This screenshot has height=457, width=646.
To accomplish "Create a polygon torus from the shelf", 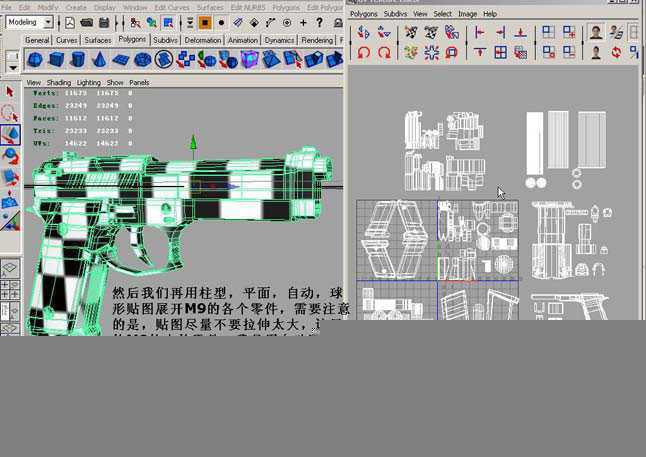I will (x=143, y=60).
